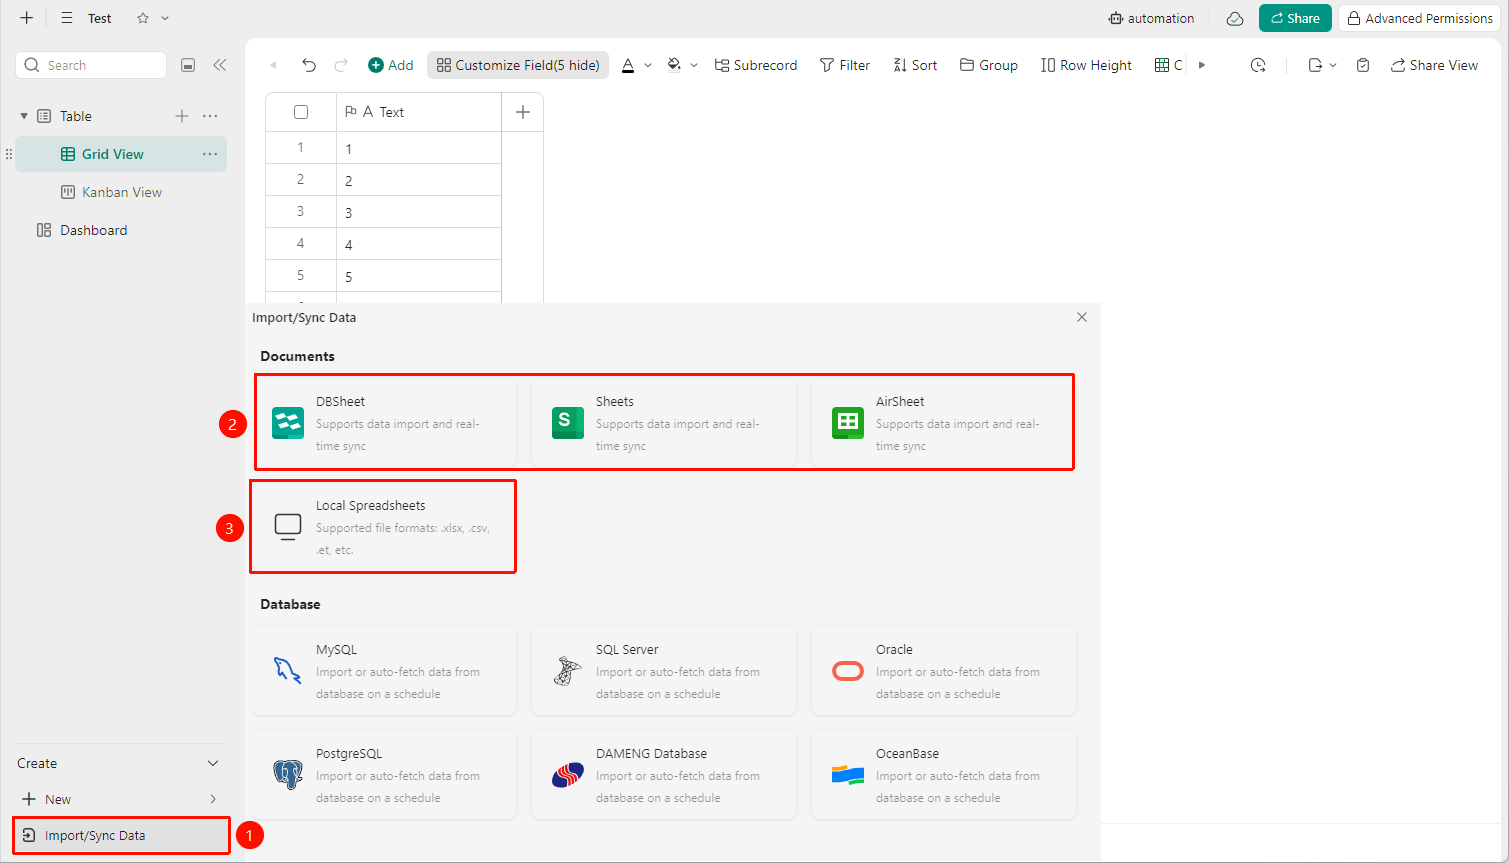The image size is (1509, 863).
Task: Show more toolbar items with right arrow
Action: [1202, 65]
